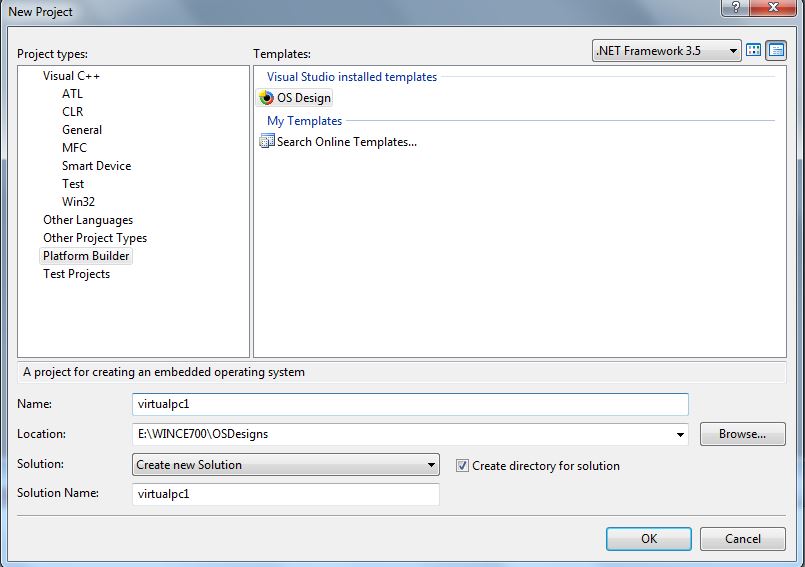Click into the Name field virtualpc1

click(x=410, y=404)
